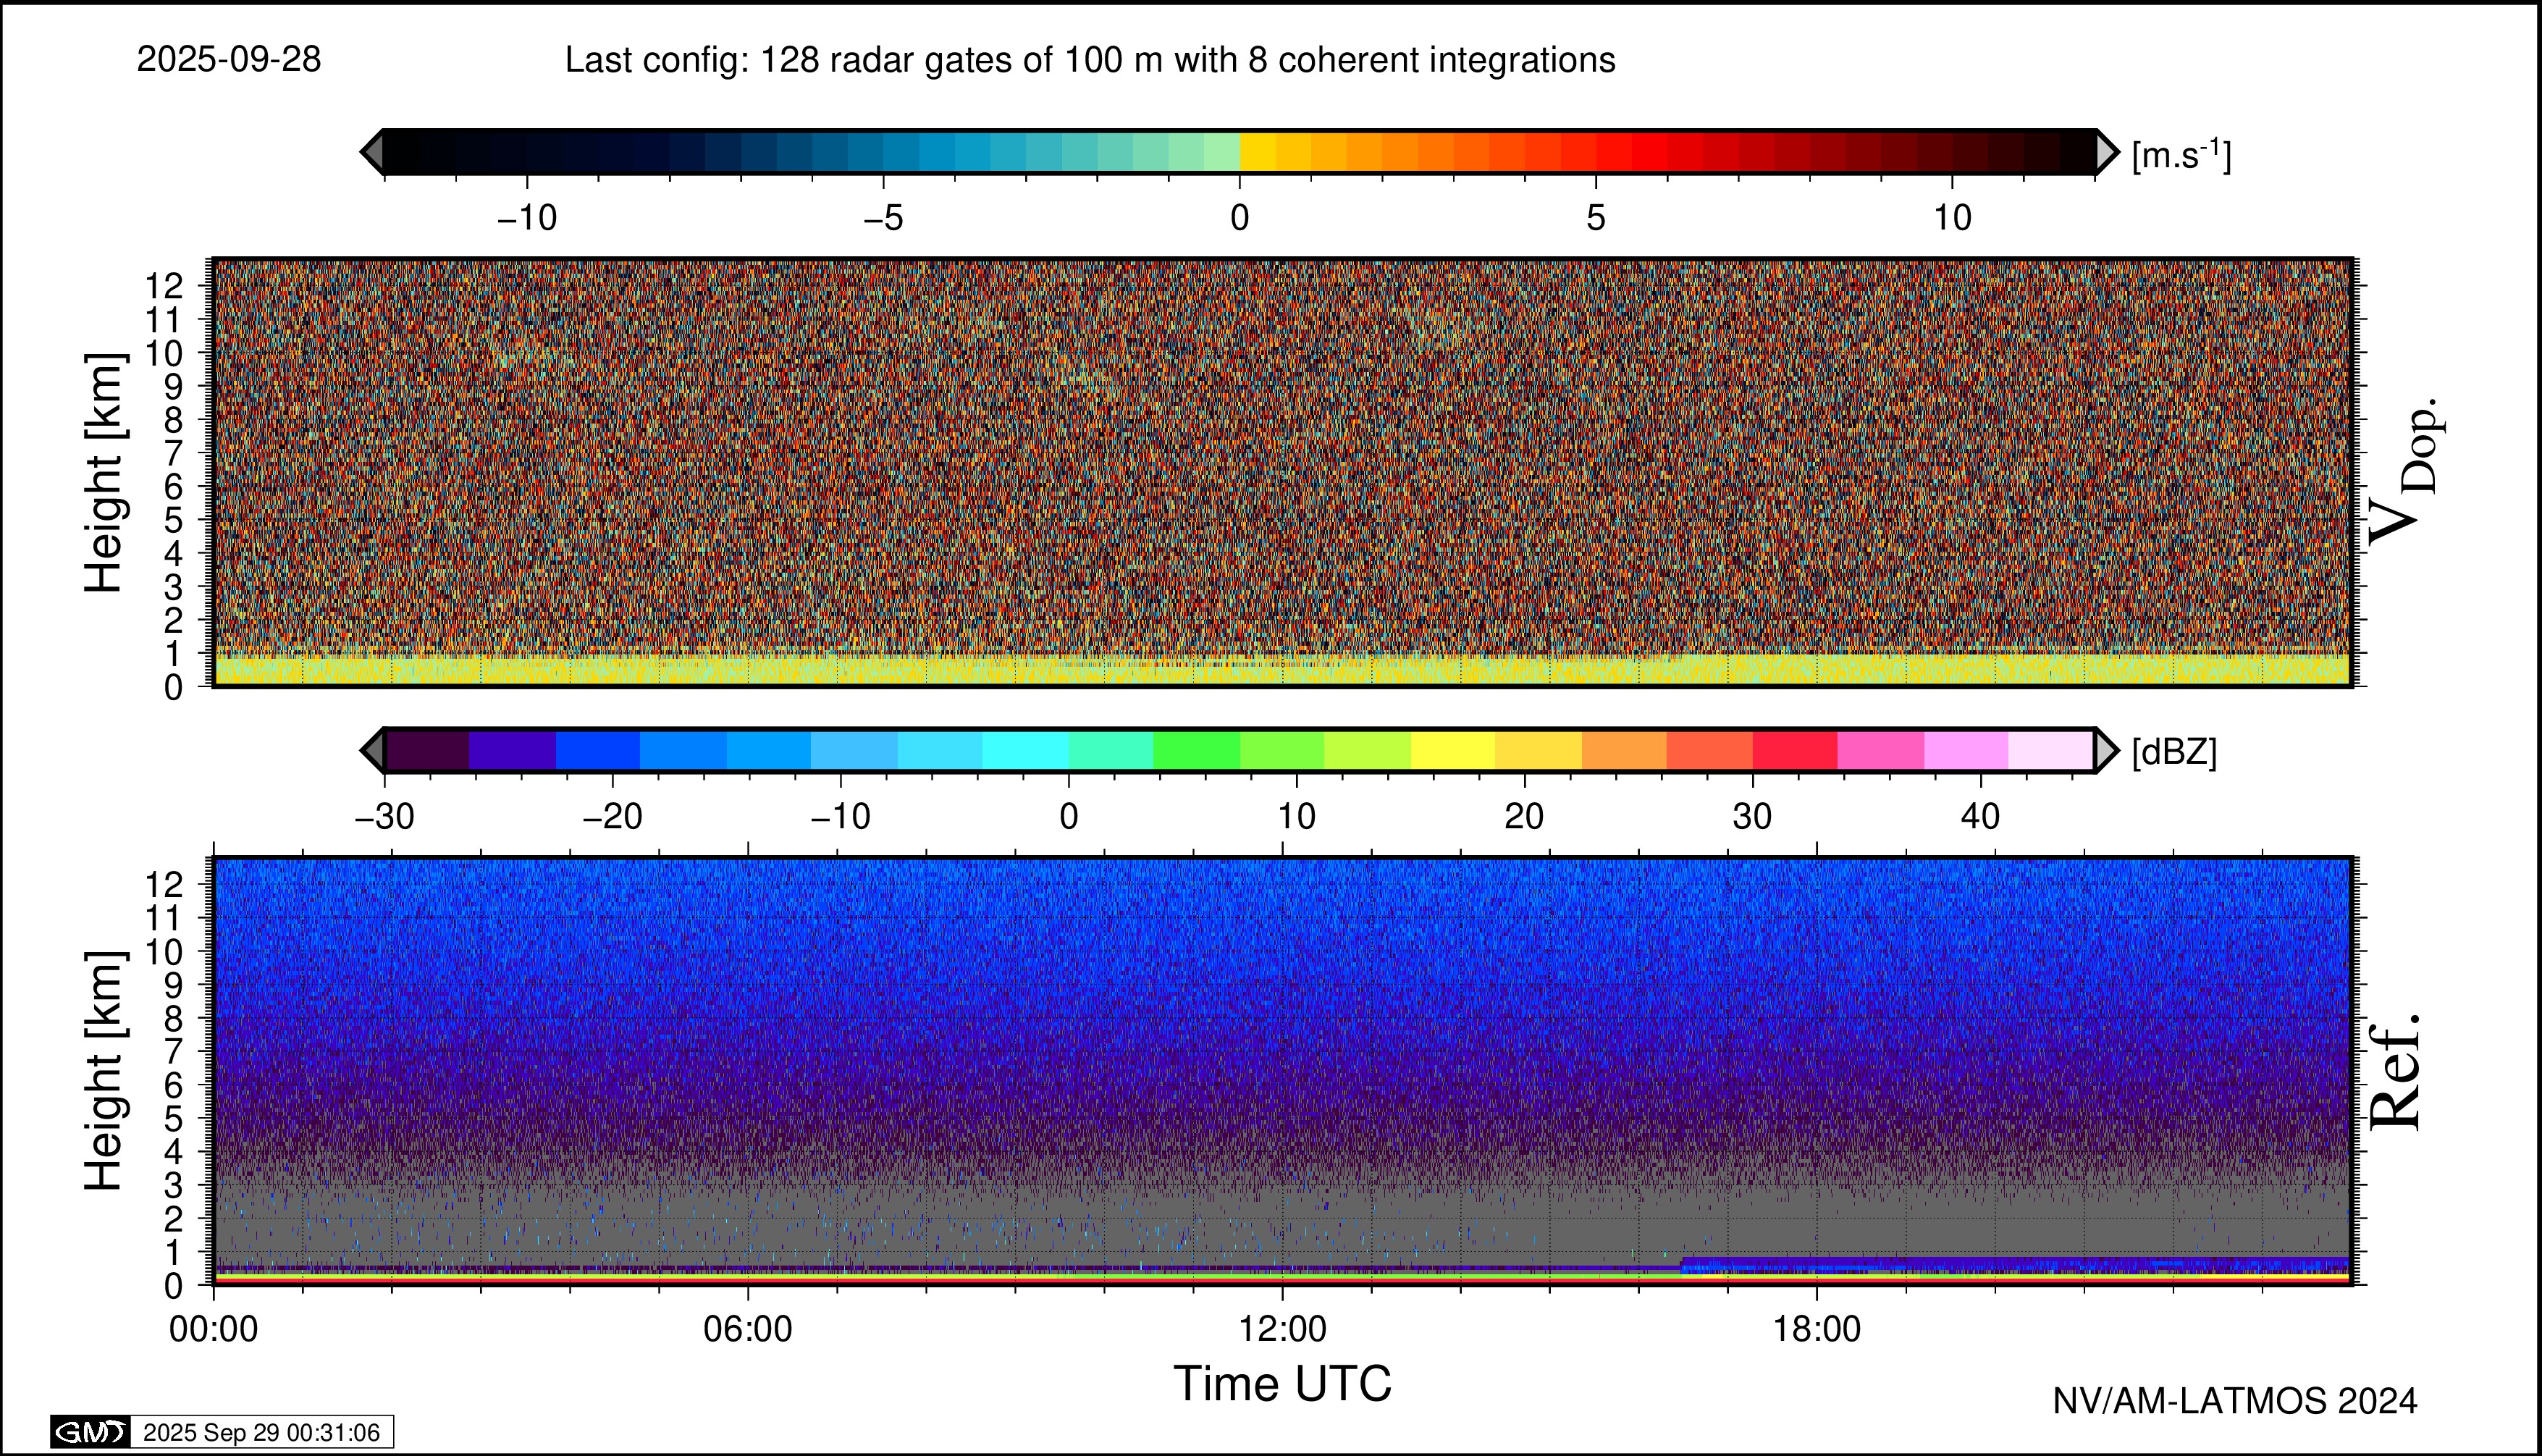Click left arrow of dBZ colorbar
Image resolution: width=2542 pixels, height=1456 pixels.
(x=372, y=750)
